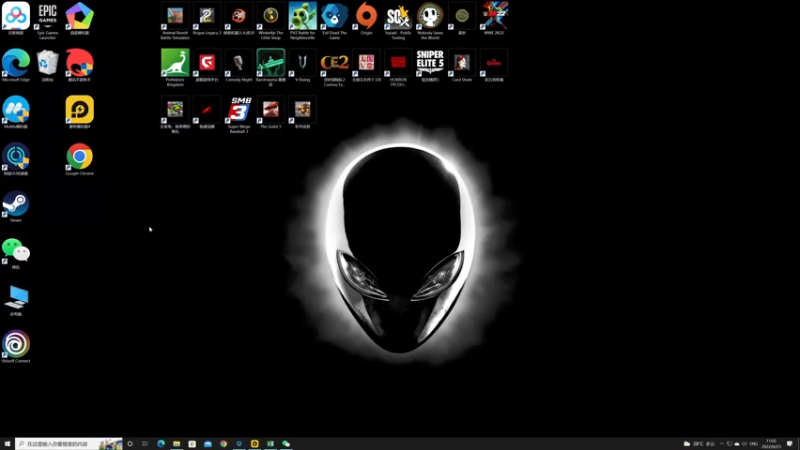Image resolution: width=800 pixels, height=450 pixels.
Task: Open the Epic Games Launcher shortcut
Action: pos(47,20)
